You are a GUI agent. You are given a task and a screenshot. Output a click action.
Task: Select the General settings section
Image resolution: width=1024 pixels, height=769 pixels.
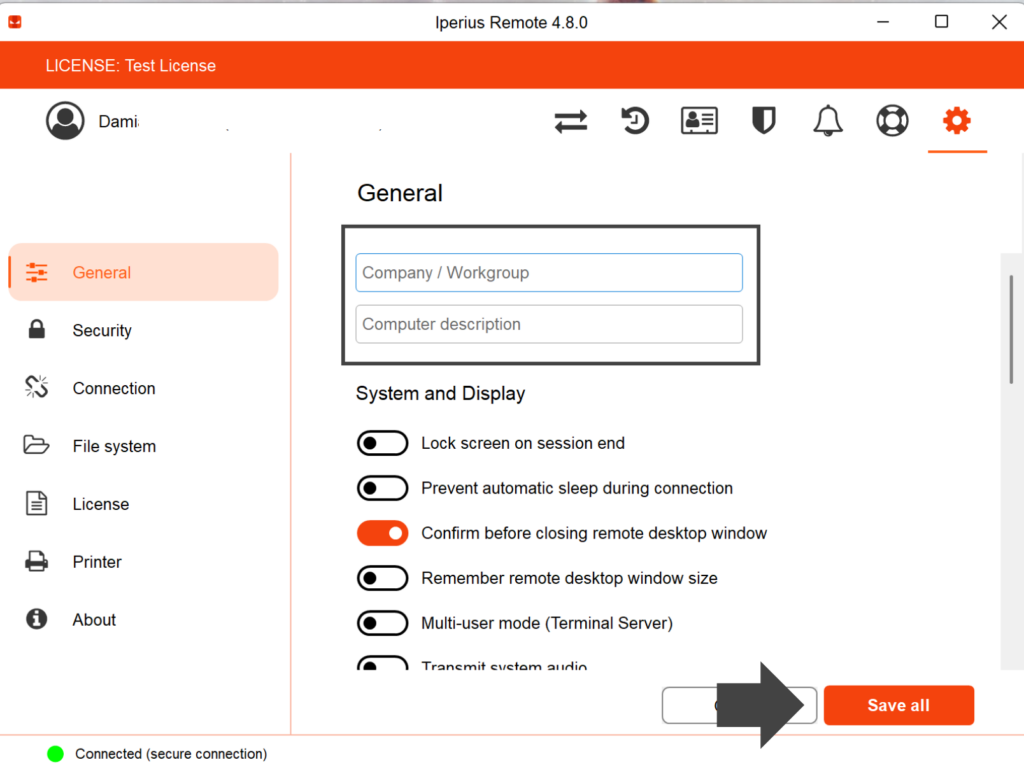(144, 272)
